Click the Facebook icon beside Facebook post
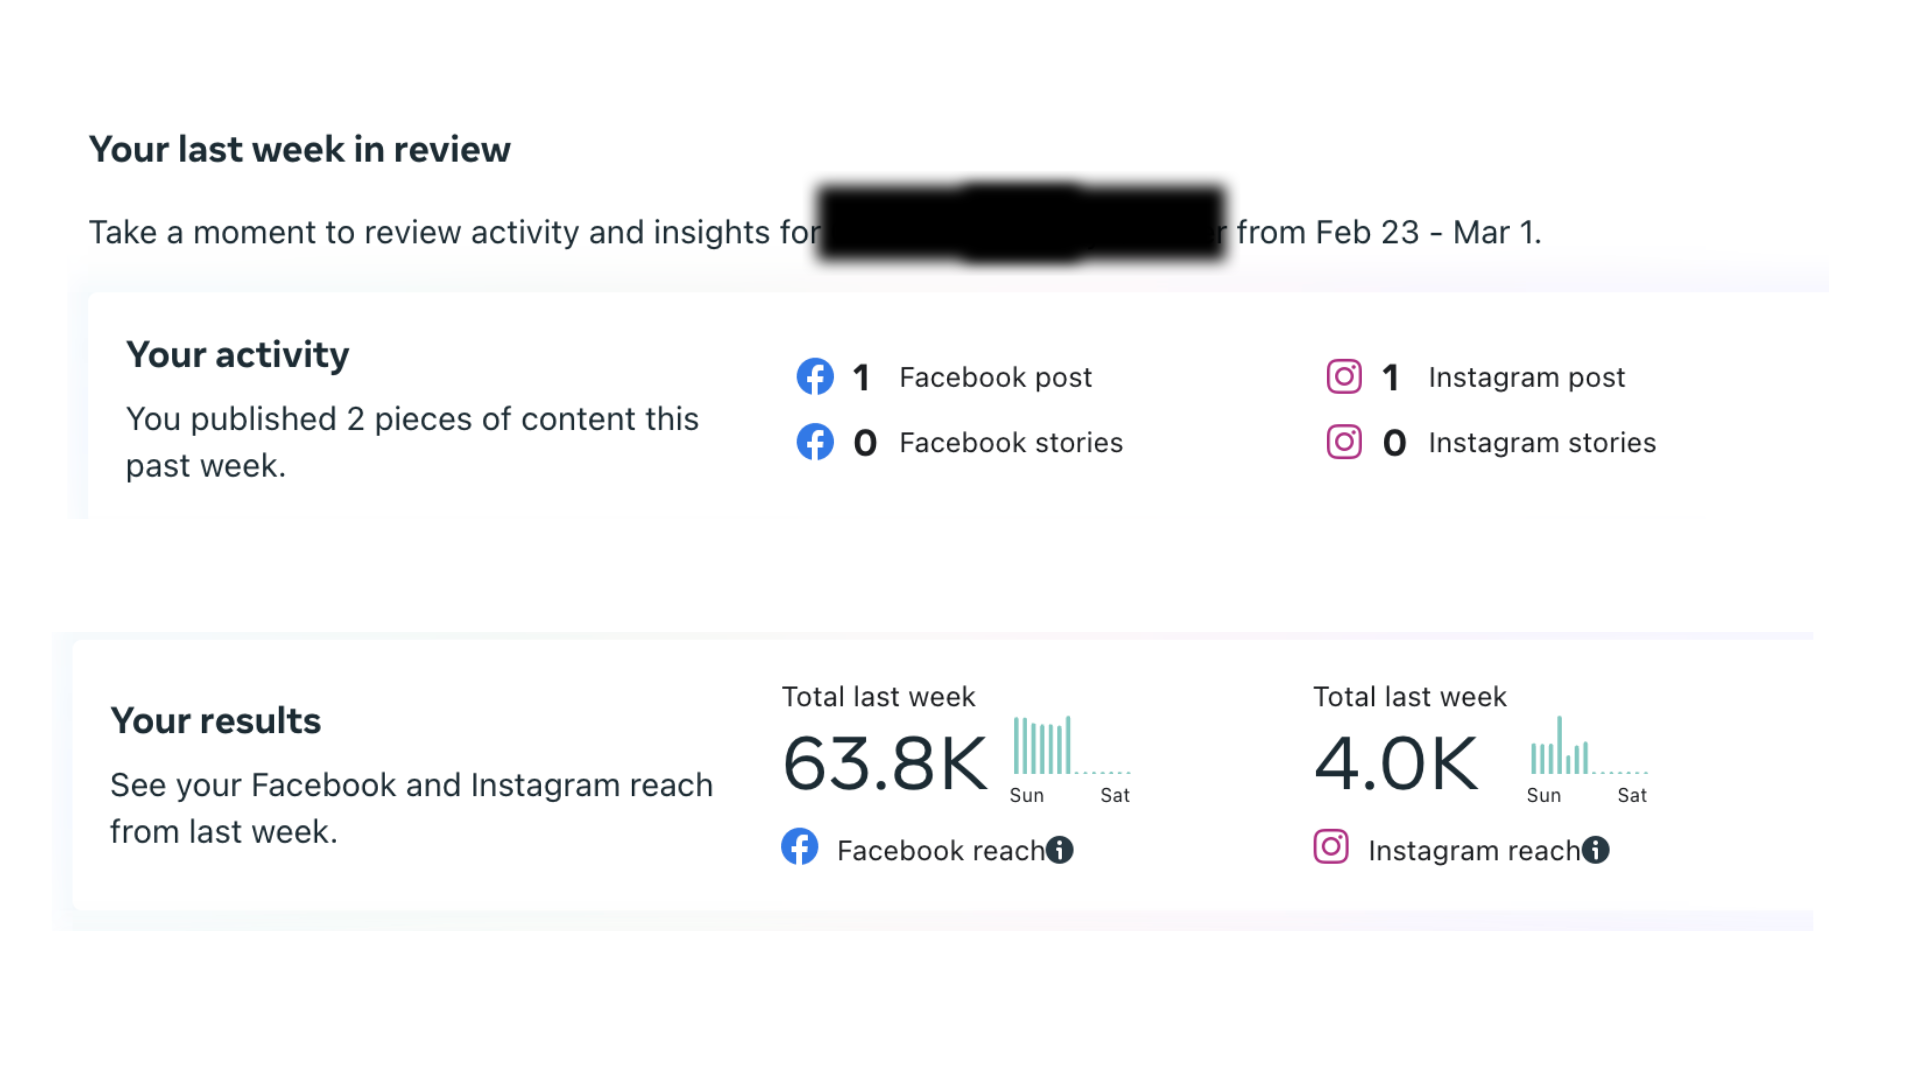 pyautogui.click(x=815, y=377)
